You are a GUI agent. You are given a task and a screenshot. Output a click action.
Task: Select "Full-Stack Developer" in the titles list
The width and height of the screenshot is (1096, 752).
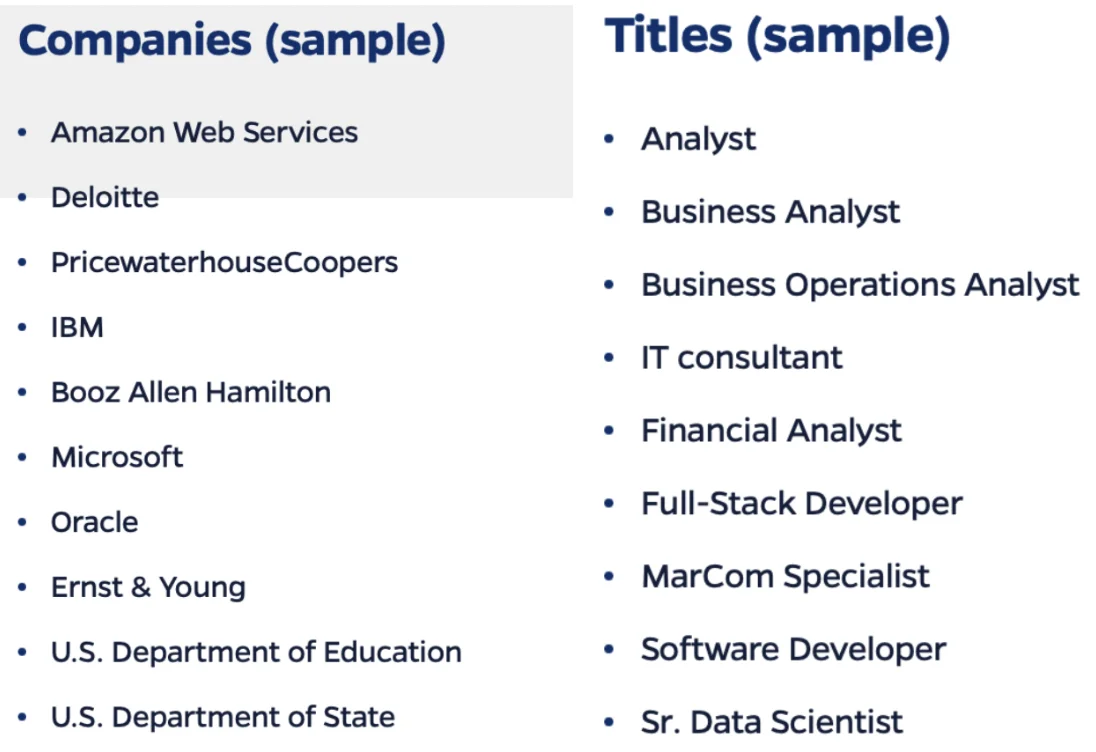tap(801, 504)
